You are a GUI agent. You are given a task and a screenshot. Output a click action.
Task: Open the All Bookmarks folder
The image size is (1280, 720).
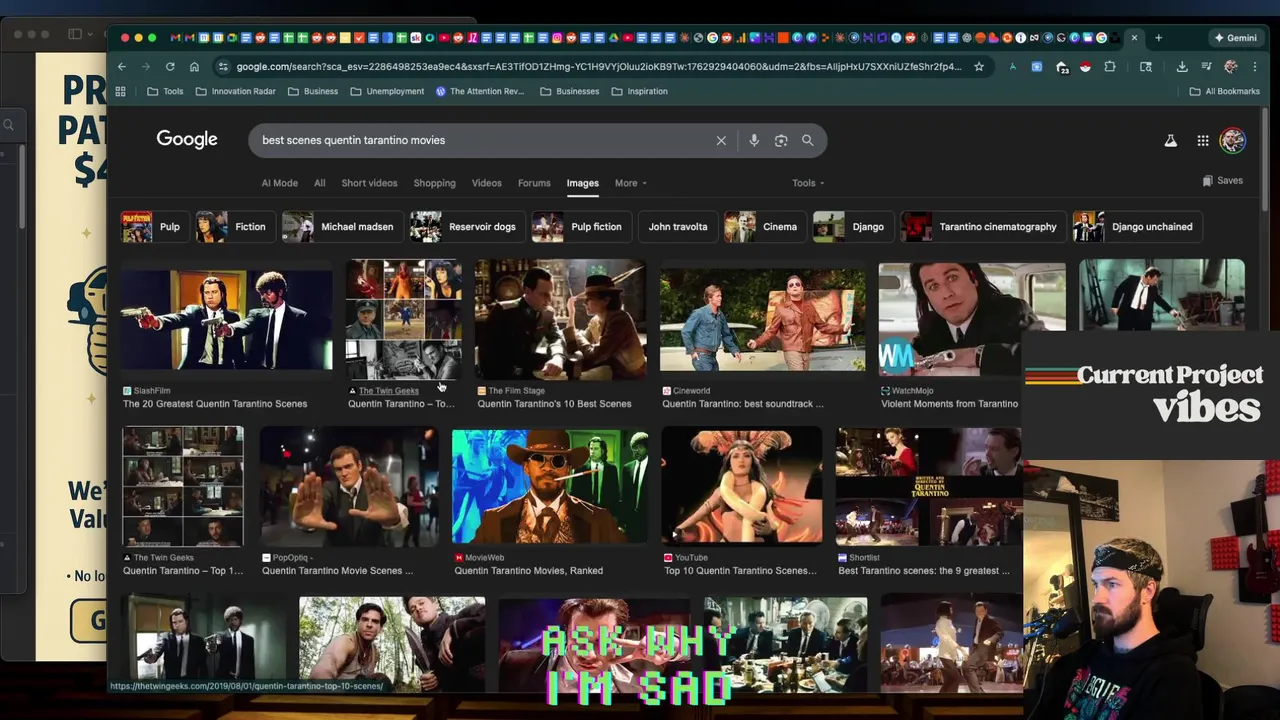[x=1224, y=91]
